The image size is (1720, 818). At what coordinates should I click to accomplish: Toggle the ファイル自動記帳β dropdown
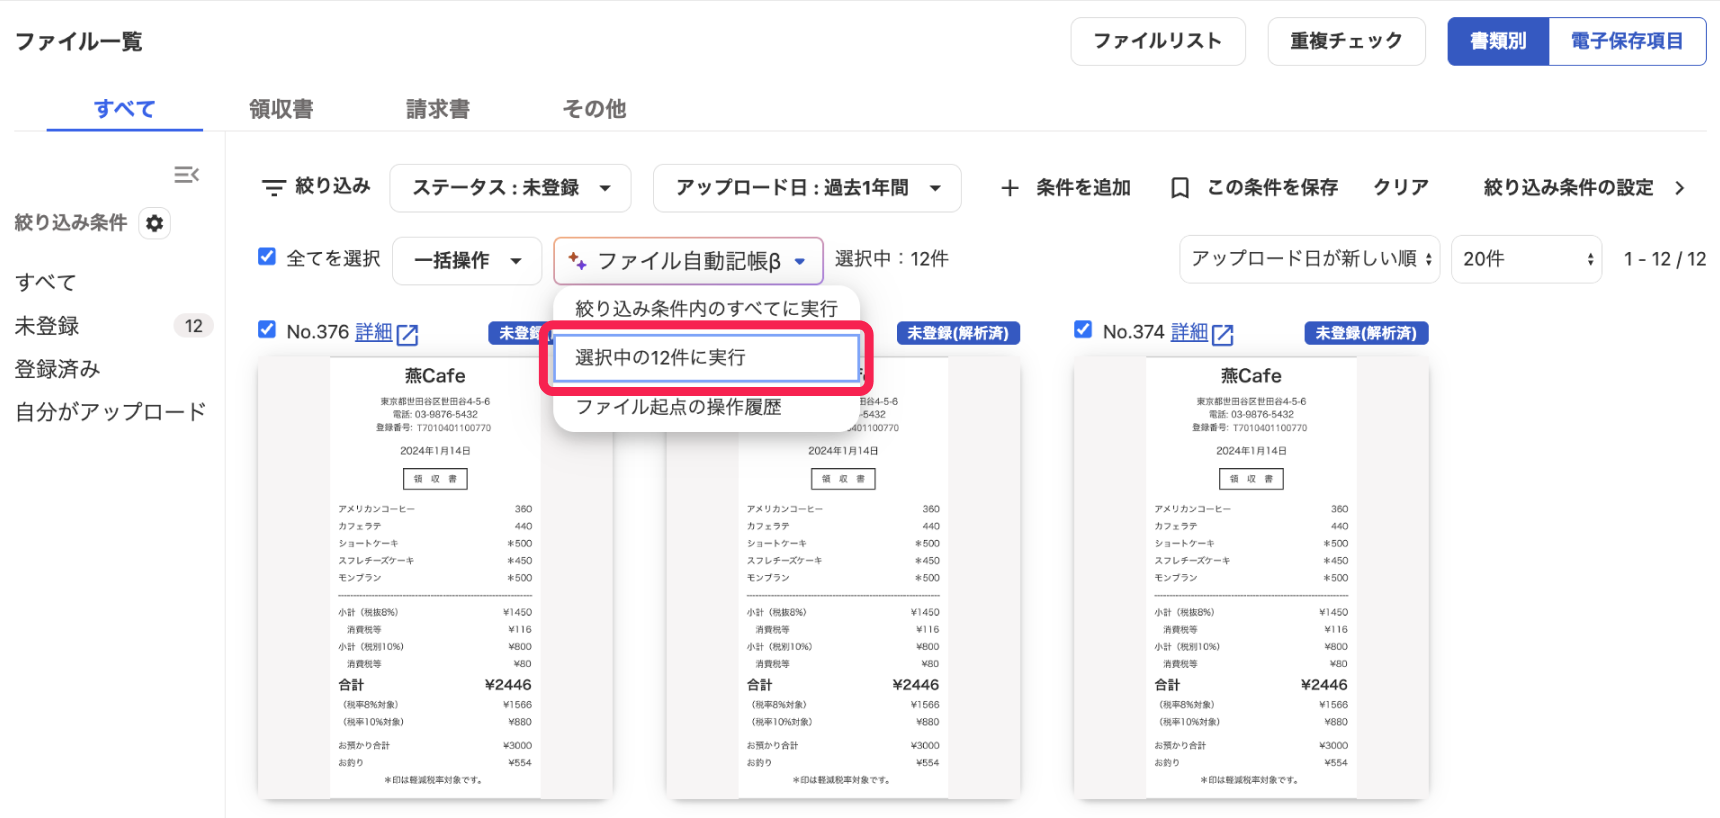click(688, 261)
